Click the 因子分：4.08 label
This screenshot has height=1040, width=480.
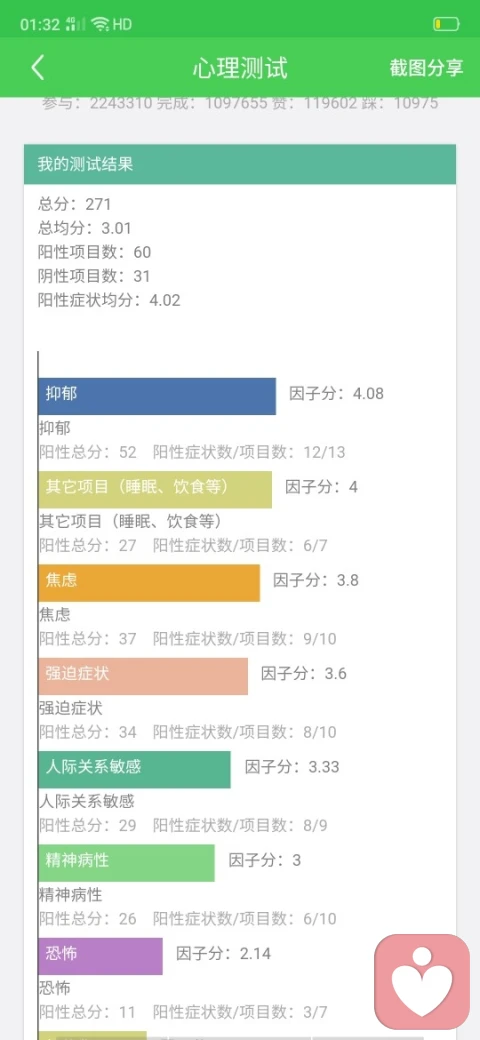click(x=336, y=393)
